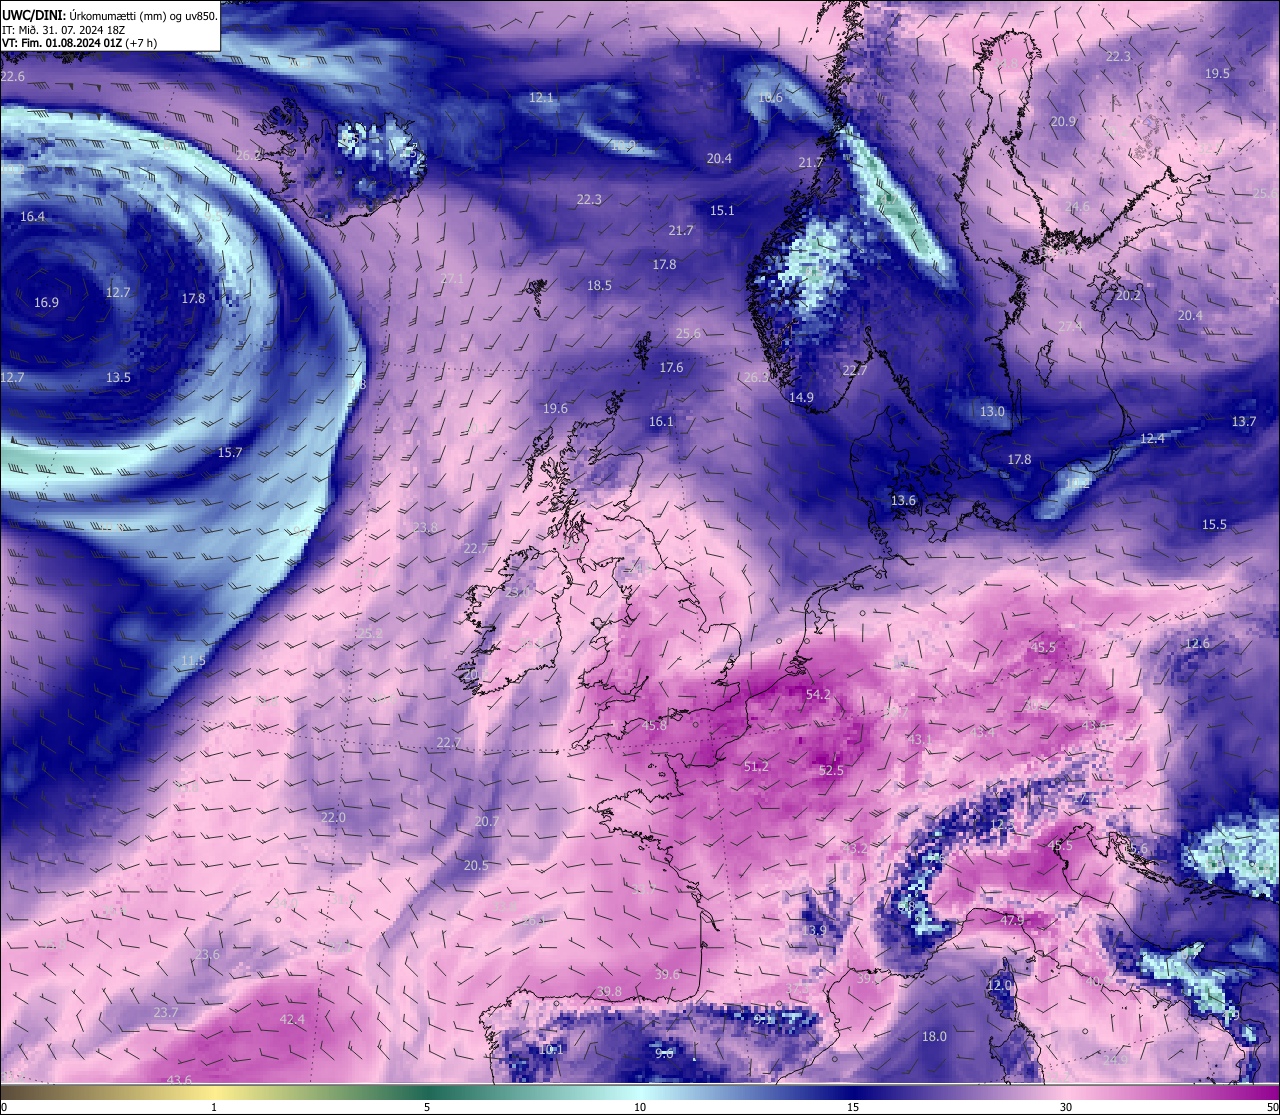This screenshot has height=1115, width=1280.
Task: Click the 1 tick on the color scale
Action: click(214, 1107)
